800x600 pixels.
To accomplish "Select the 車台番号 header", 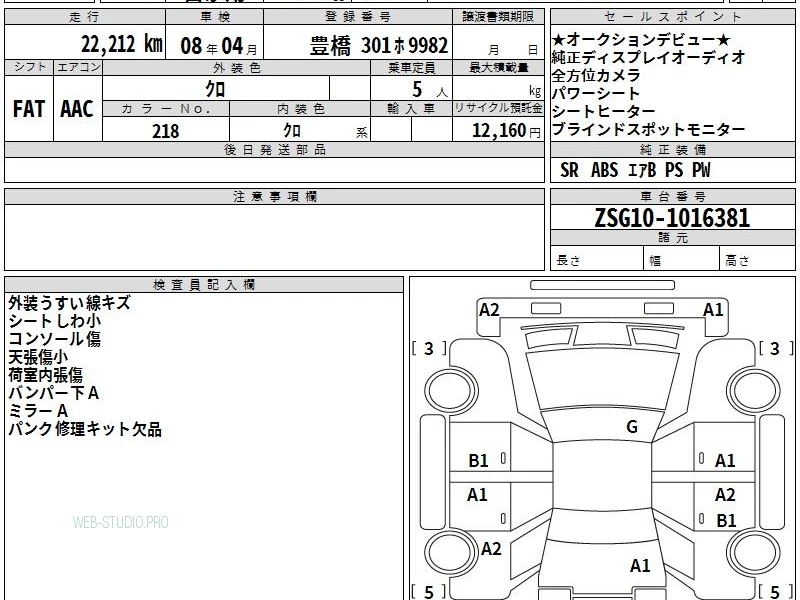I will pyautogui.click(x=672, y=196).
